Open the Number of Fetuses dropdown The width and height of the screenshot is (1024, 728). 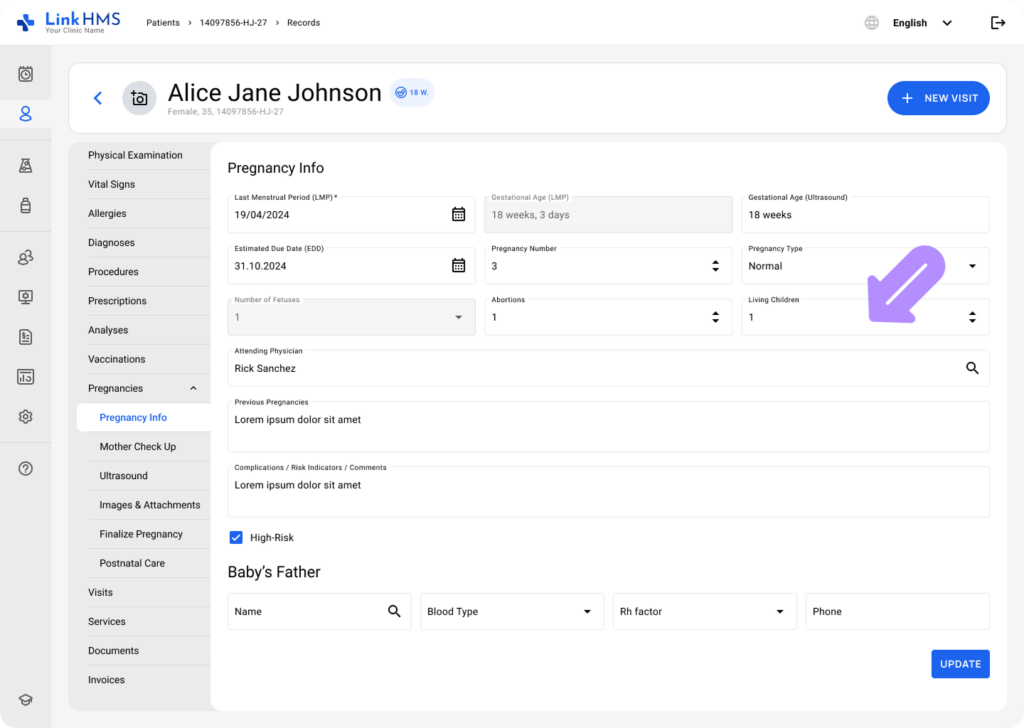[x=351, y=317]
